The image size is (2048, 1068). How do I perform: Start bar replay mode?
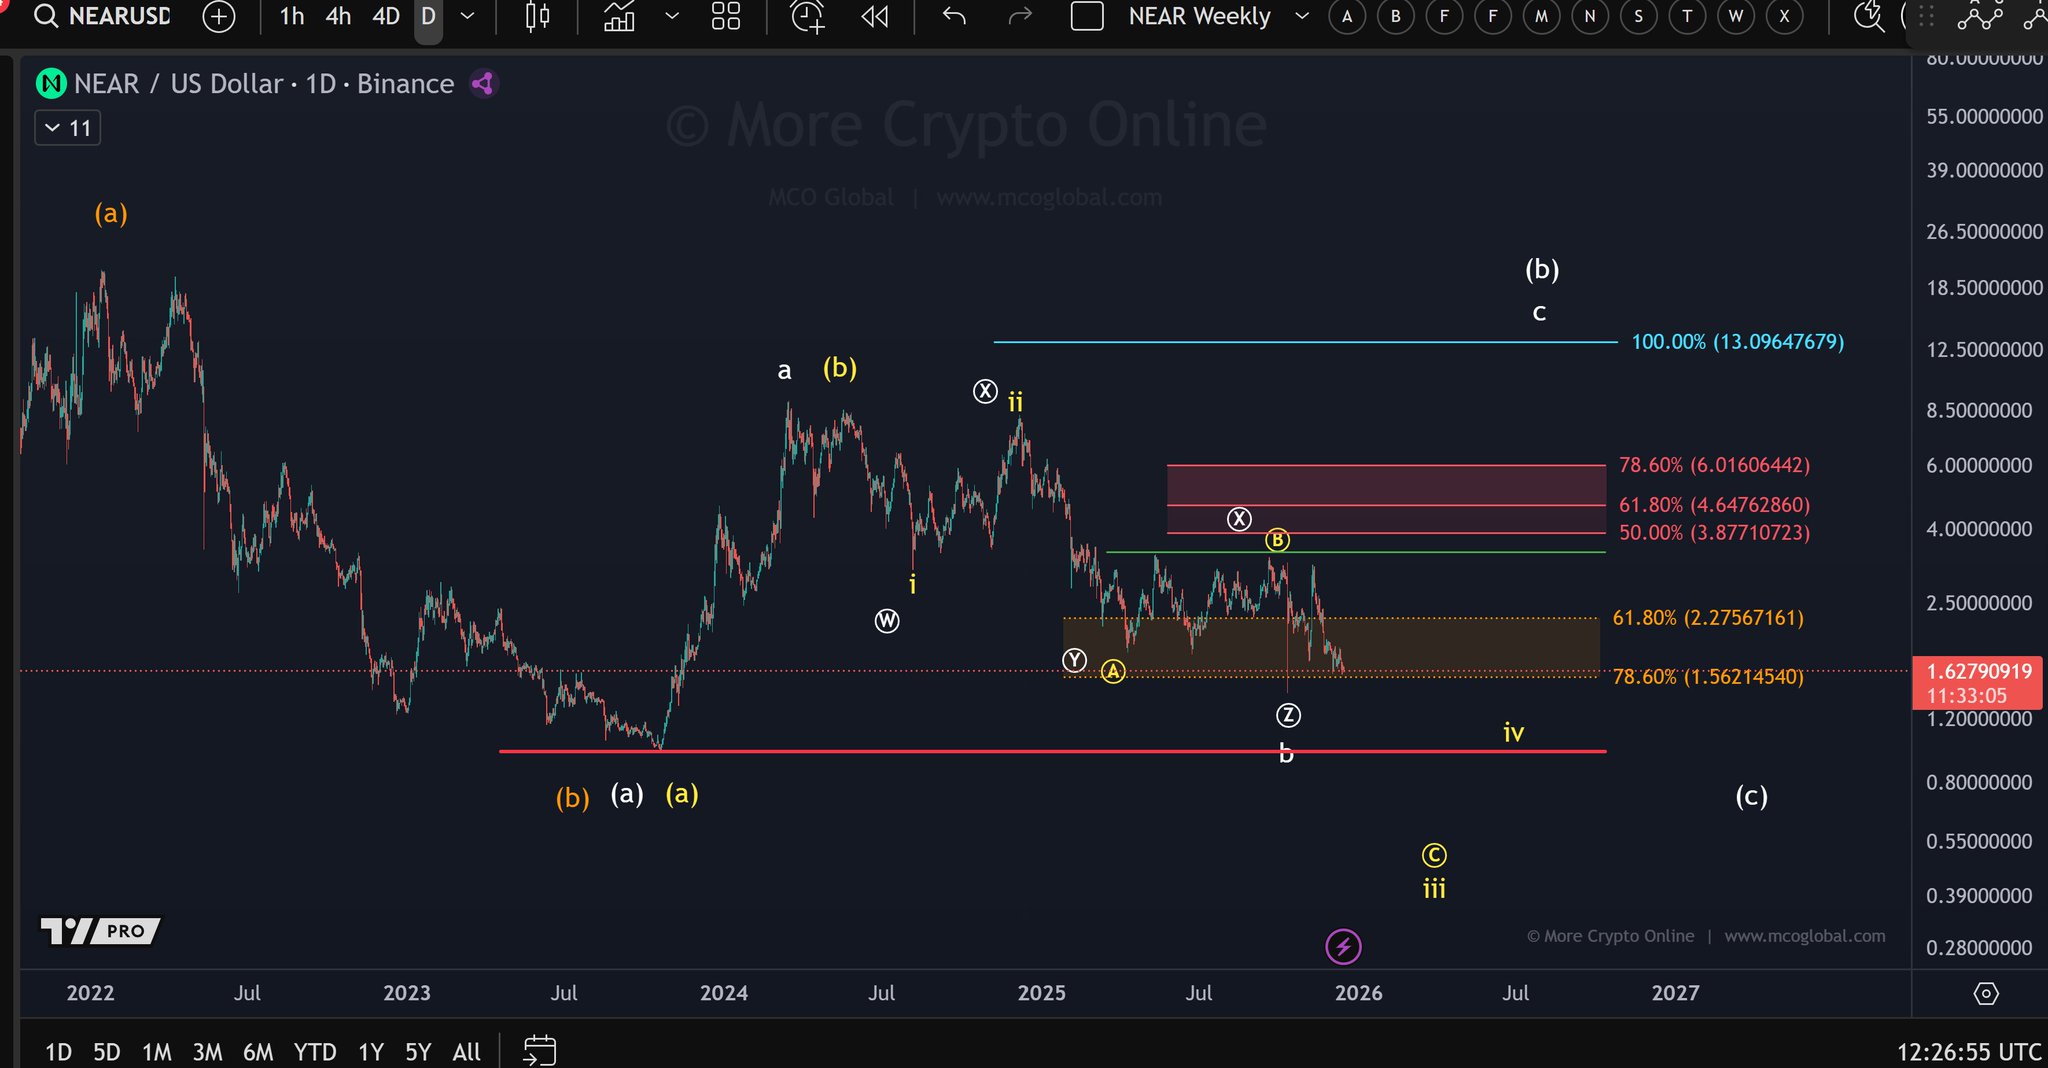875,17
